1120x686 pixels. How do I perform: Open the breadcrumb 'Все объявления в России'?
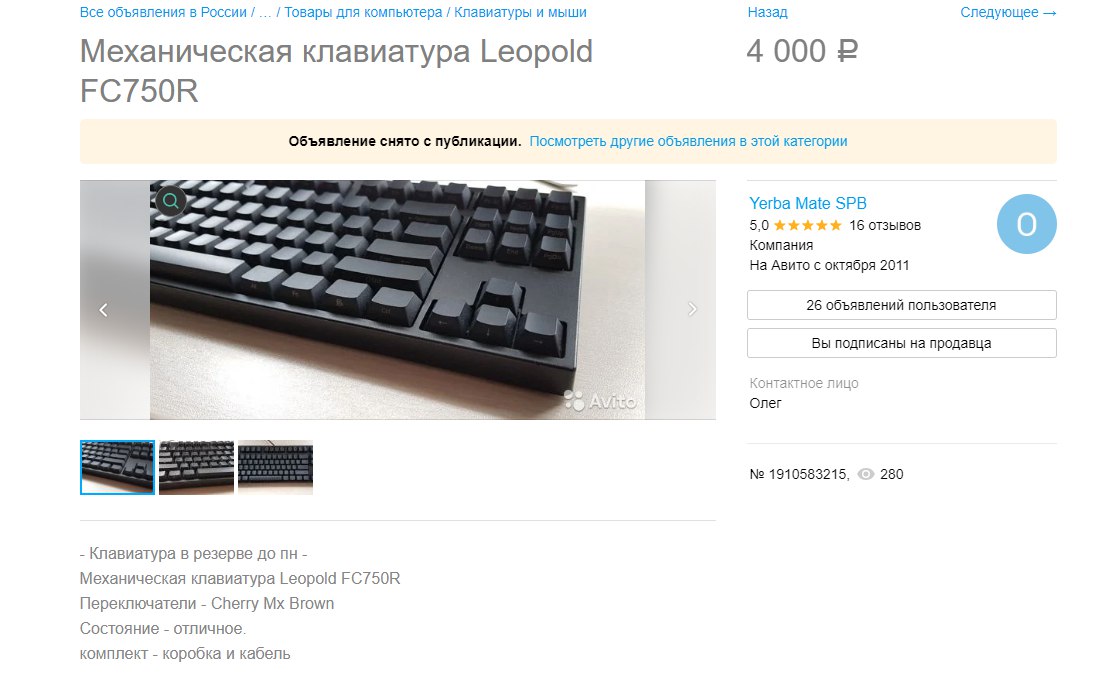click(164, 12)
